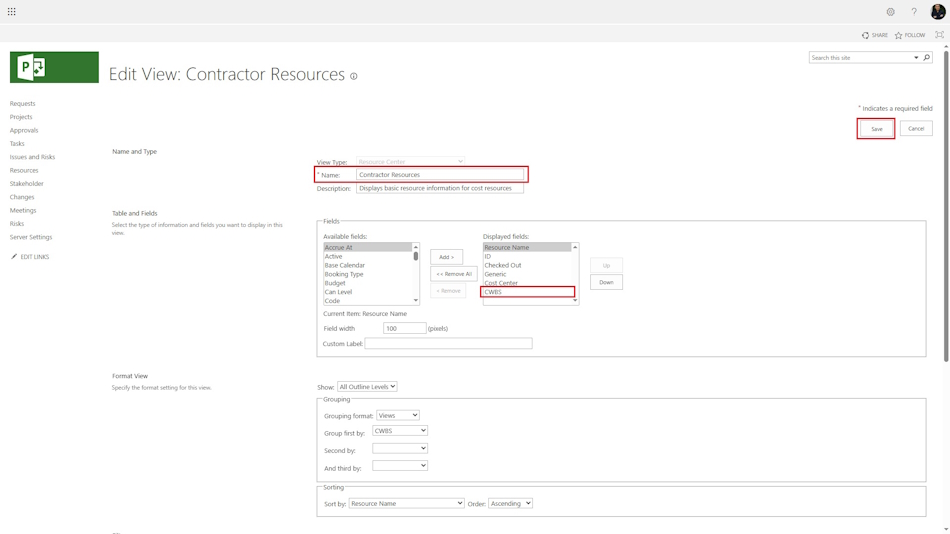This screenshot has height=534, width=950.
Task: Click into the Description input field
Action: click(440, 189)
